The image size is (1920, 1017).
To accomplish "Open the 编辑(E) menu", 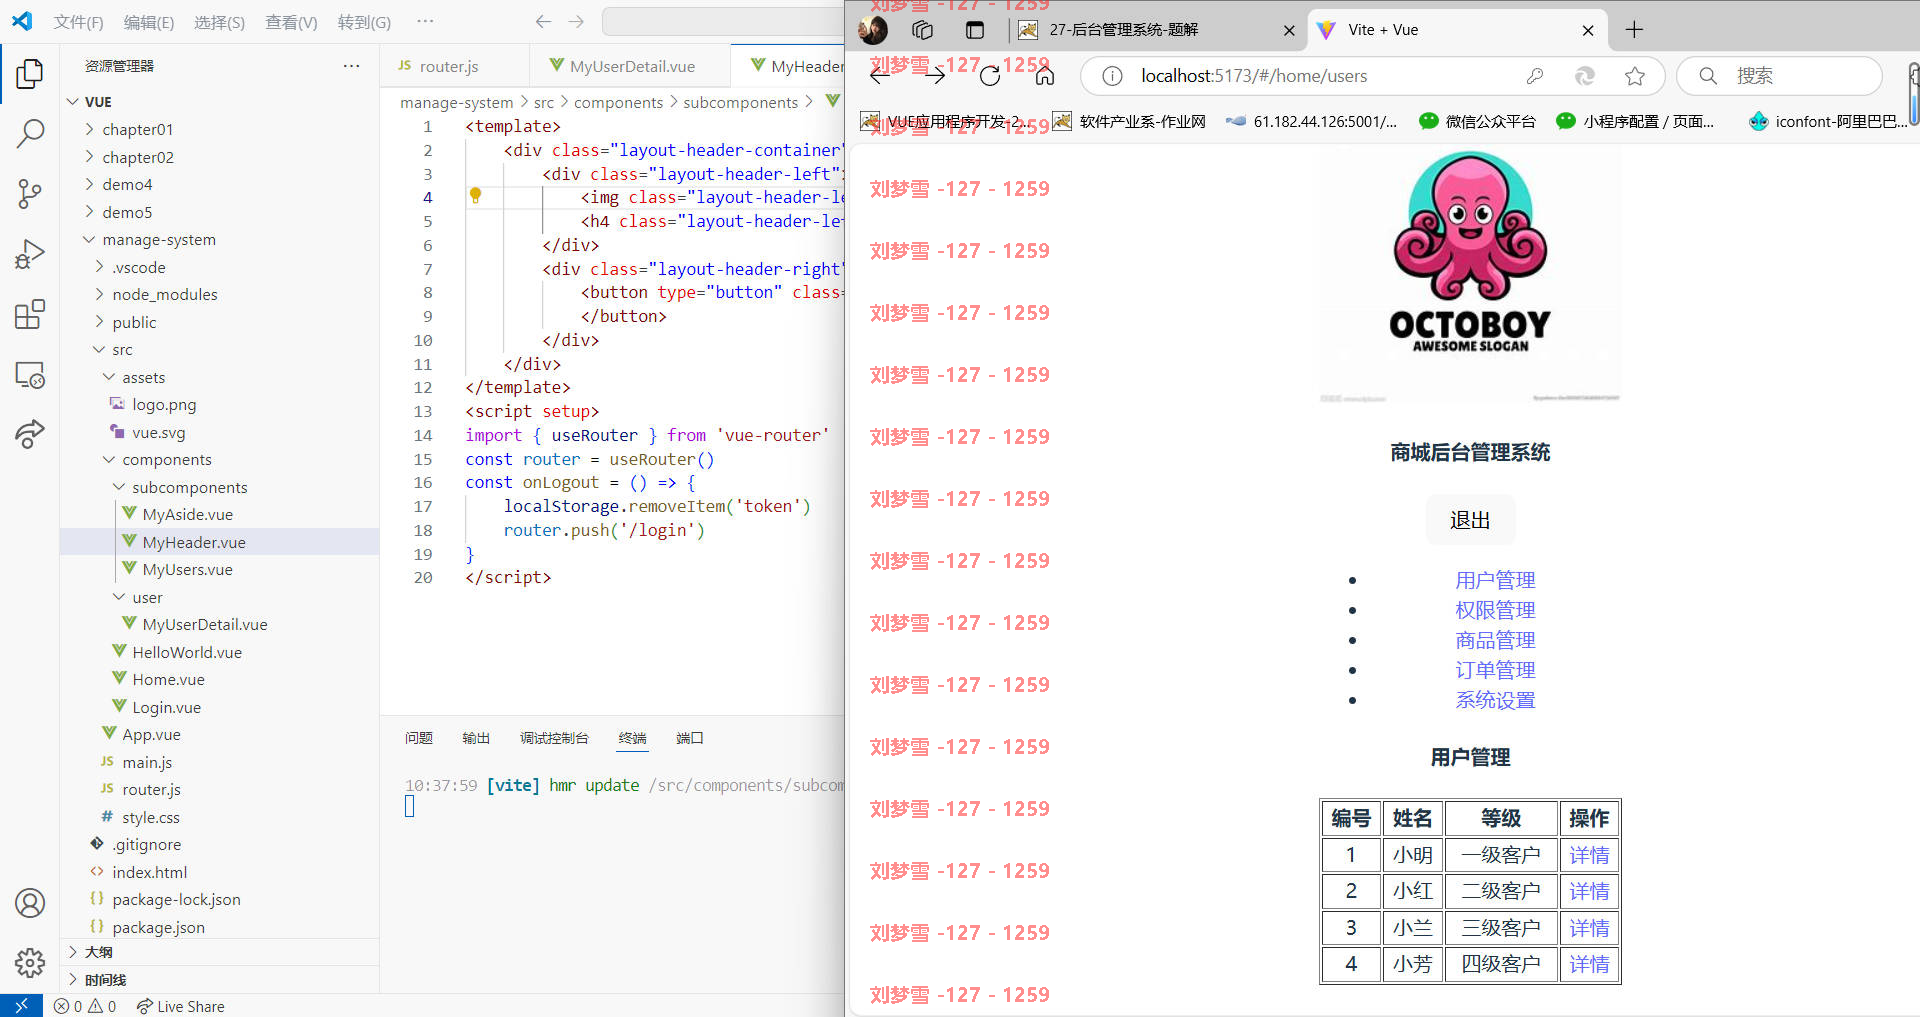I will [149, 22].
